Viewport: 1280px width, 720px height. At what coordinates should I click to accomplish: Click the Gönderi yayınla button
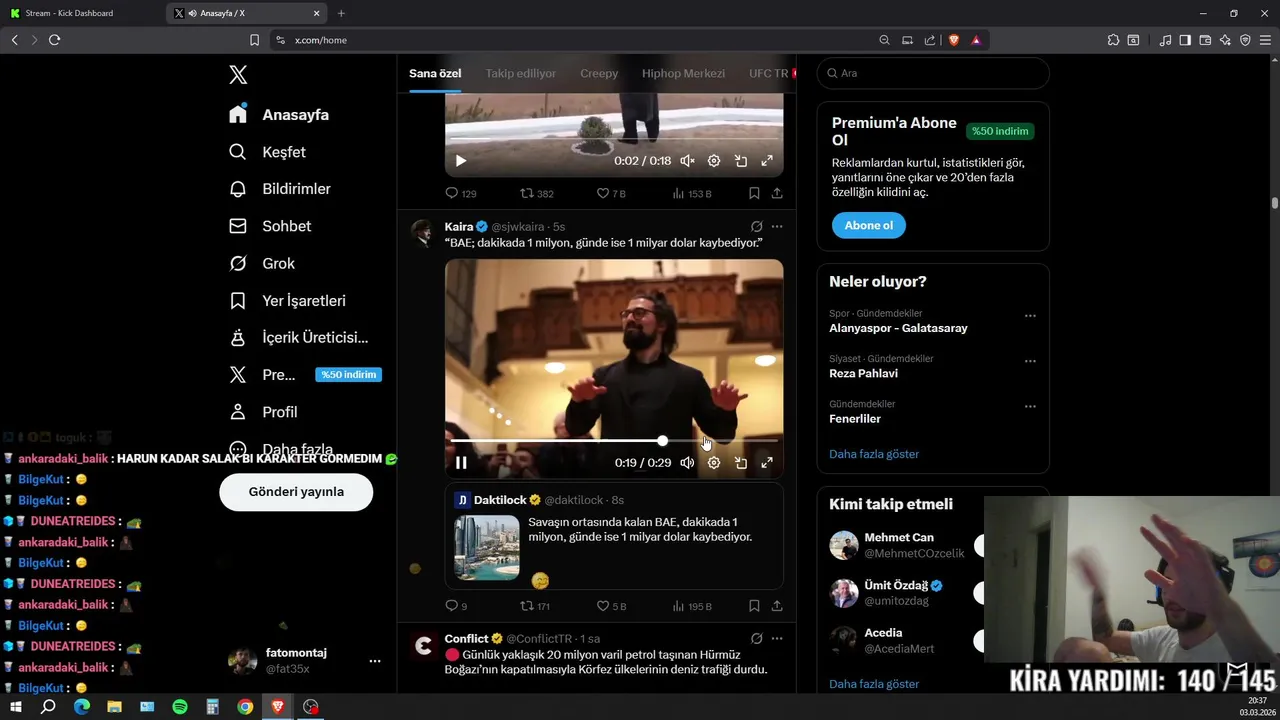(296, 492)
